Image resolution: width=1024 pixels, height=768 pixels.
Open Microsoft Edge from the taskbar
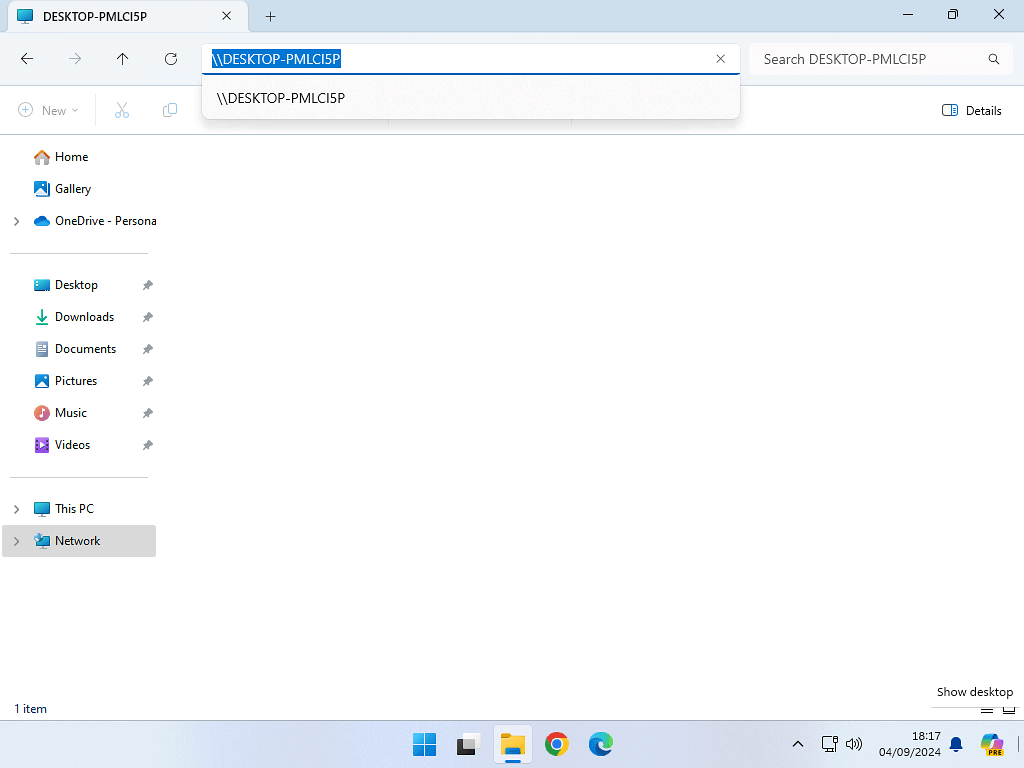pos(600,744)
